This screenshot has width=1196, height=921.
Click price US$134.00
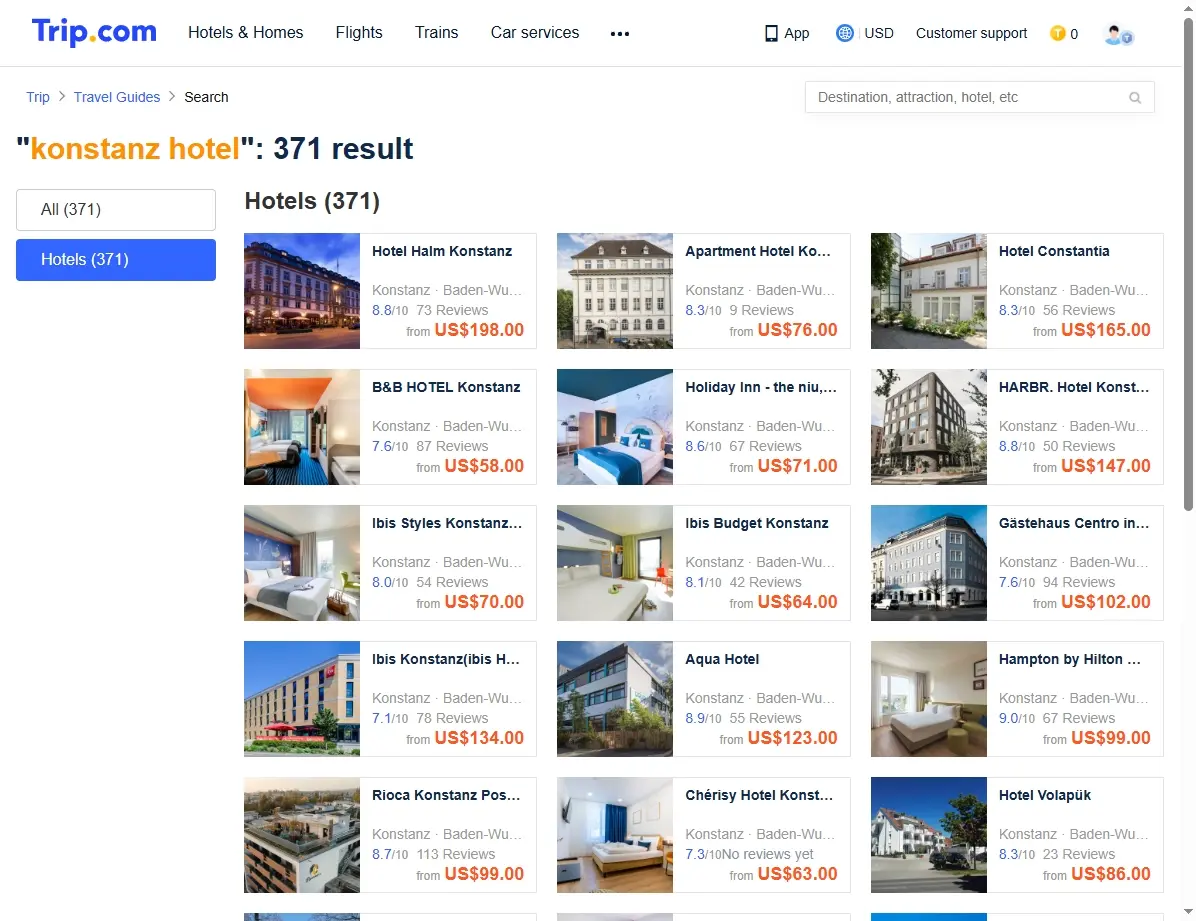[x=479, y=738]
